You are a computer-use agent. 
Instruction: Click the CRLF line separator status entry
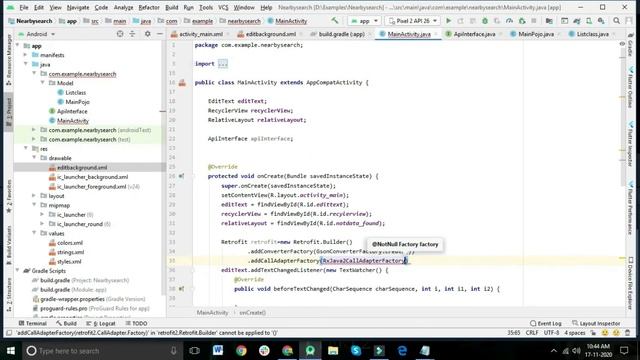click(532, 333)
